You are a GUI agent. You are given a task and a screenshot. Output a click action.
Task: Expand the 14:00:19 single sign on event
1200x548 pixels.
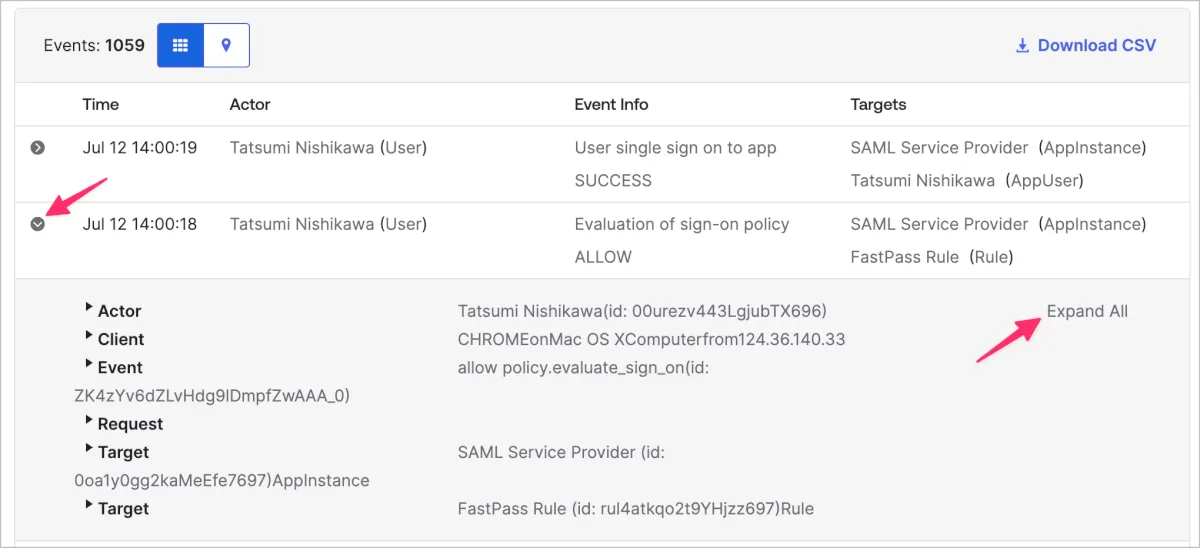pos(38,148)
